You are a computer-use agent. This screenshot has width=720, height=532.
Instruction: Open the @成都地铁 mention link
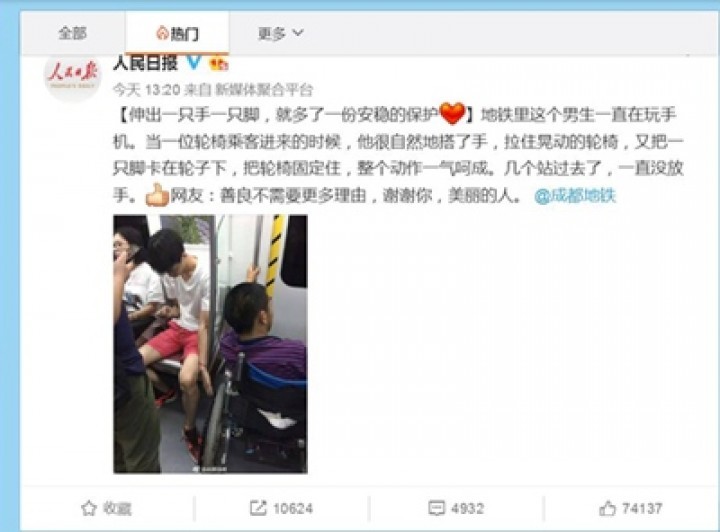(574, 196)
